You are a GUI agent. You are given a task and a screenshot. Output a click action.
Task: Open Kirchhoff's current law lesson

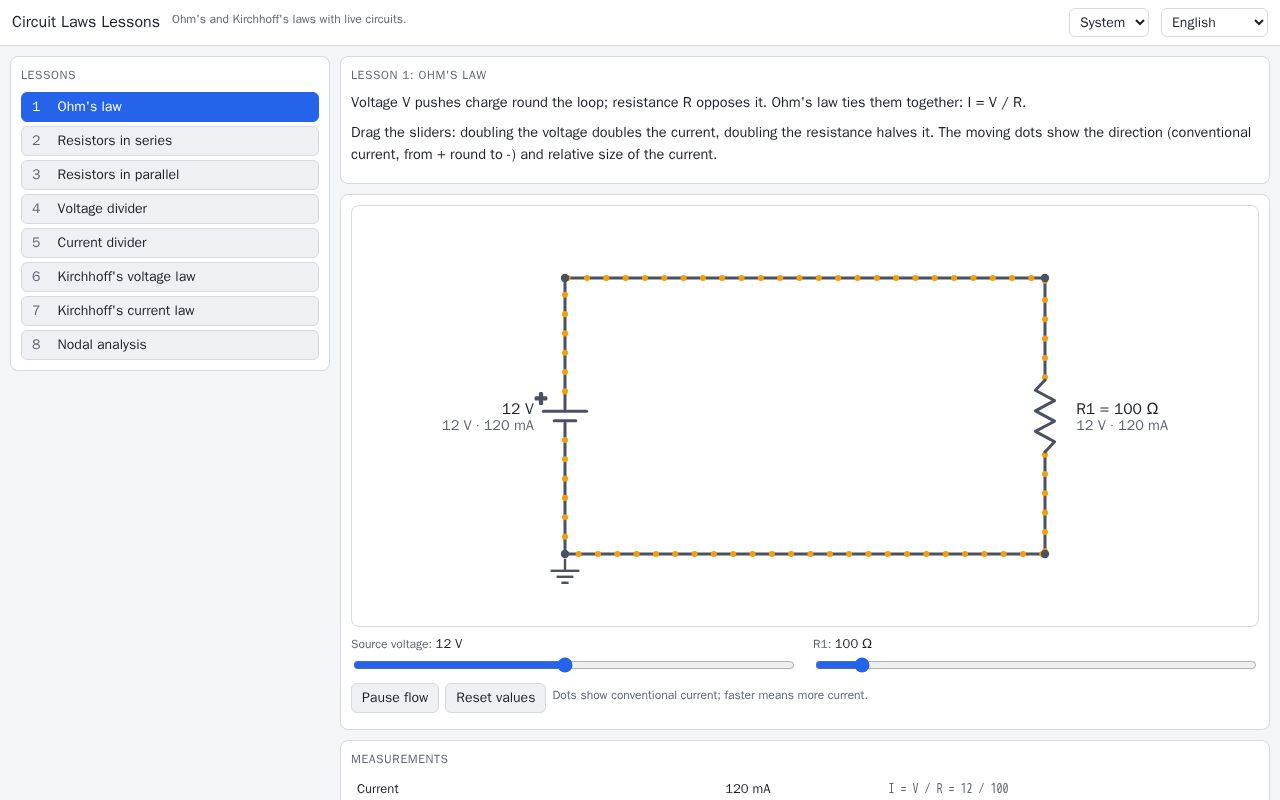point(170,311)
